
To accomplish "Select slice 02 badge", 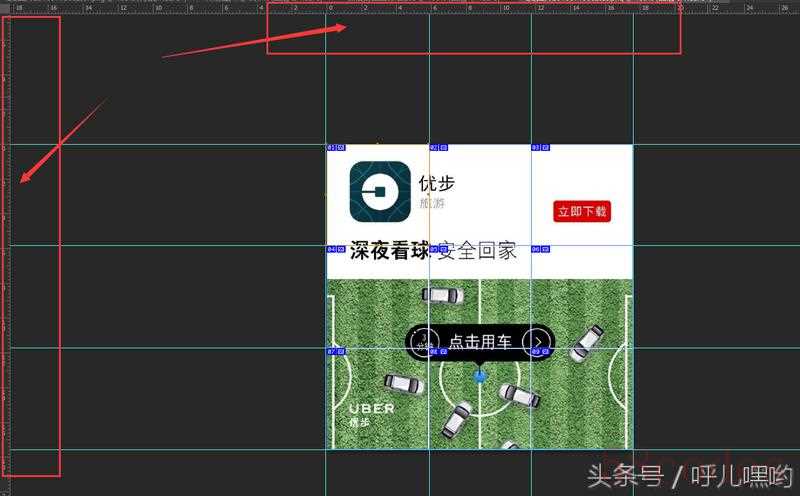I will pyautogui.click(x=439, y=148).
